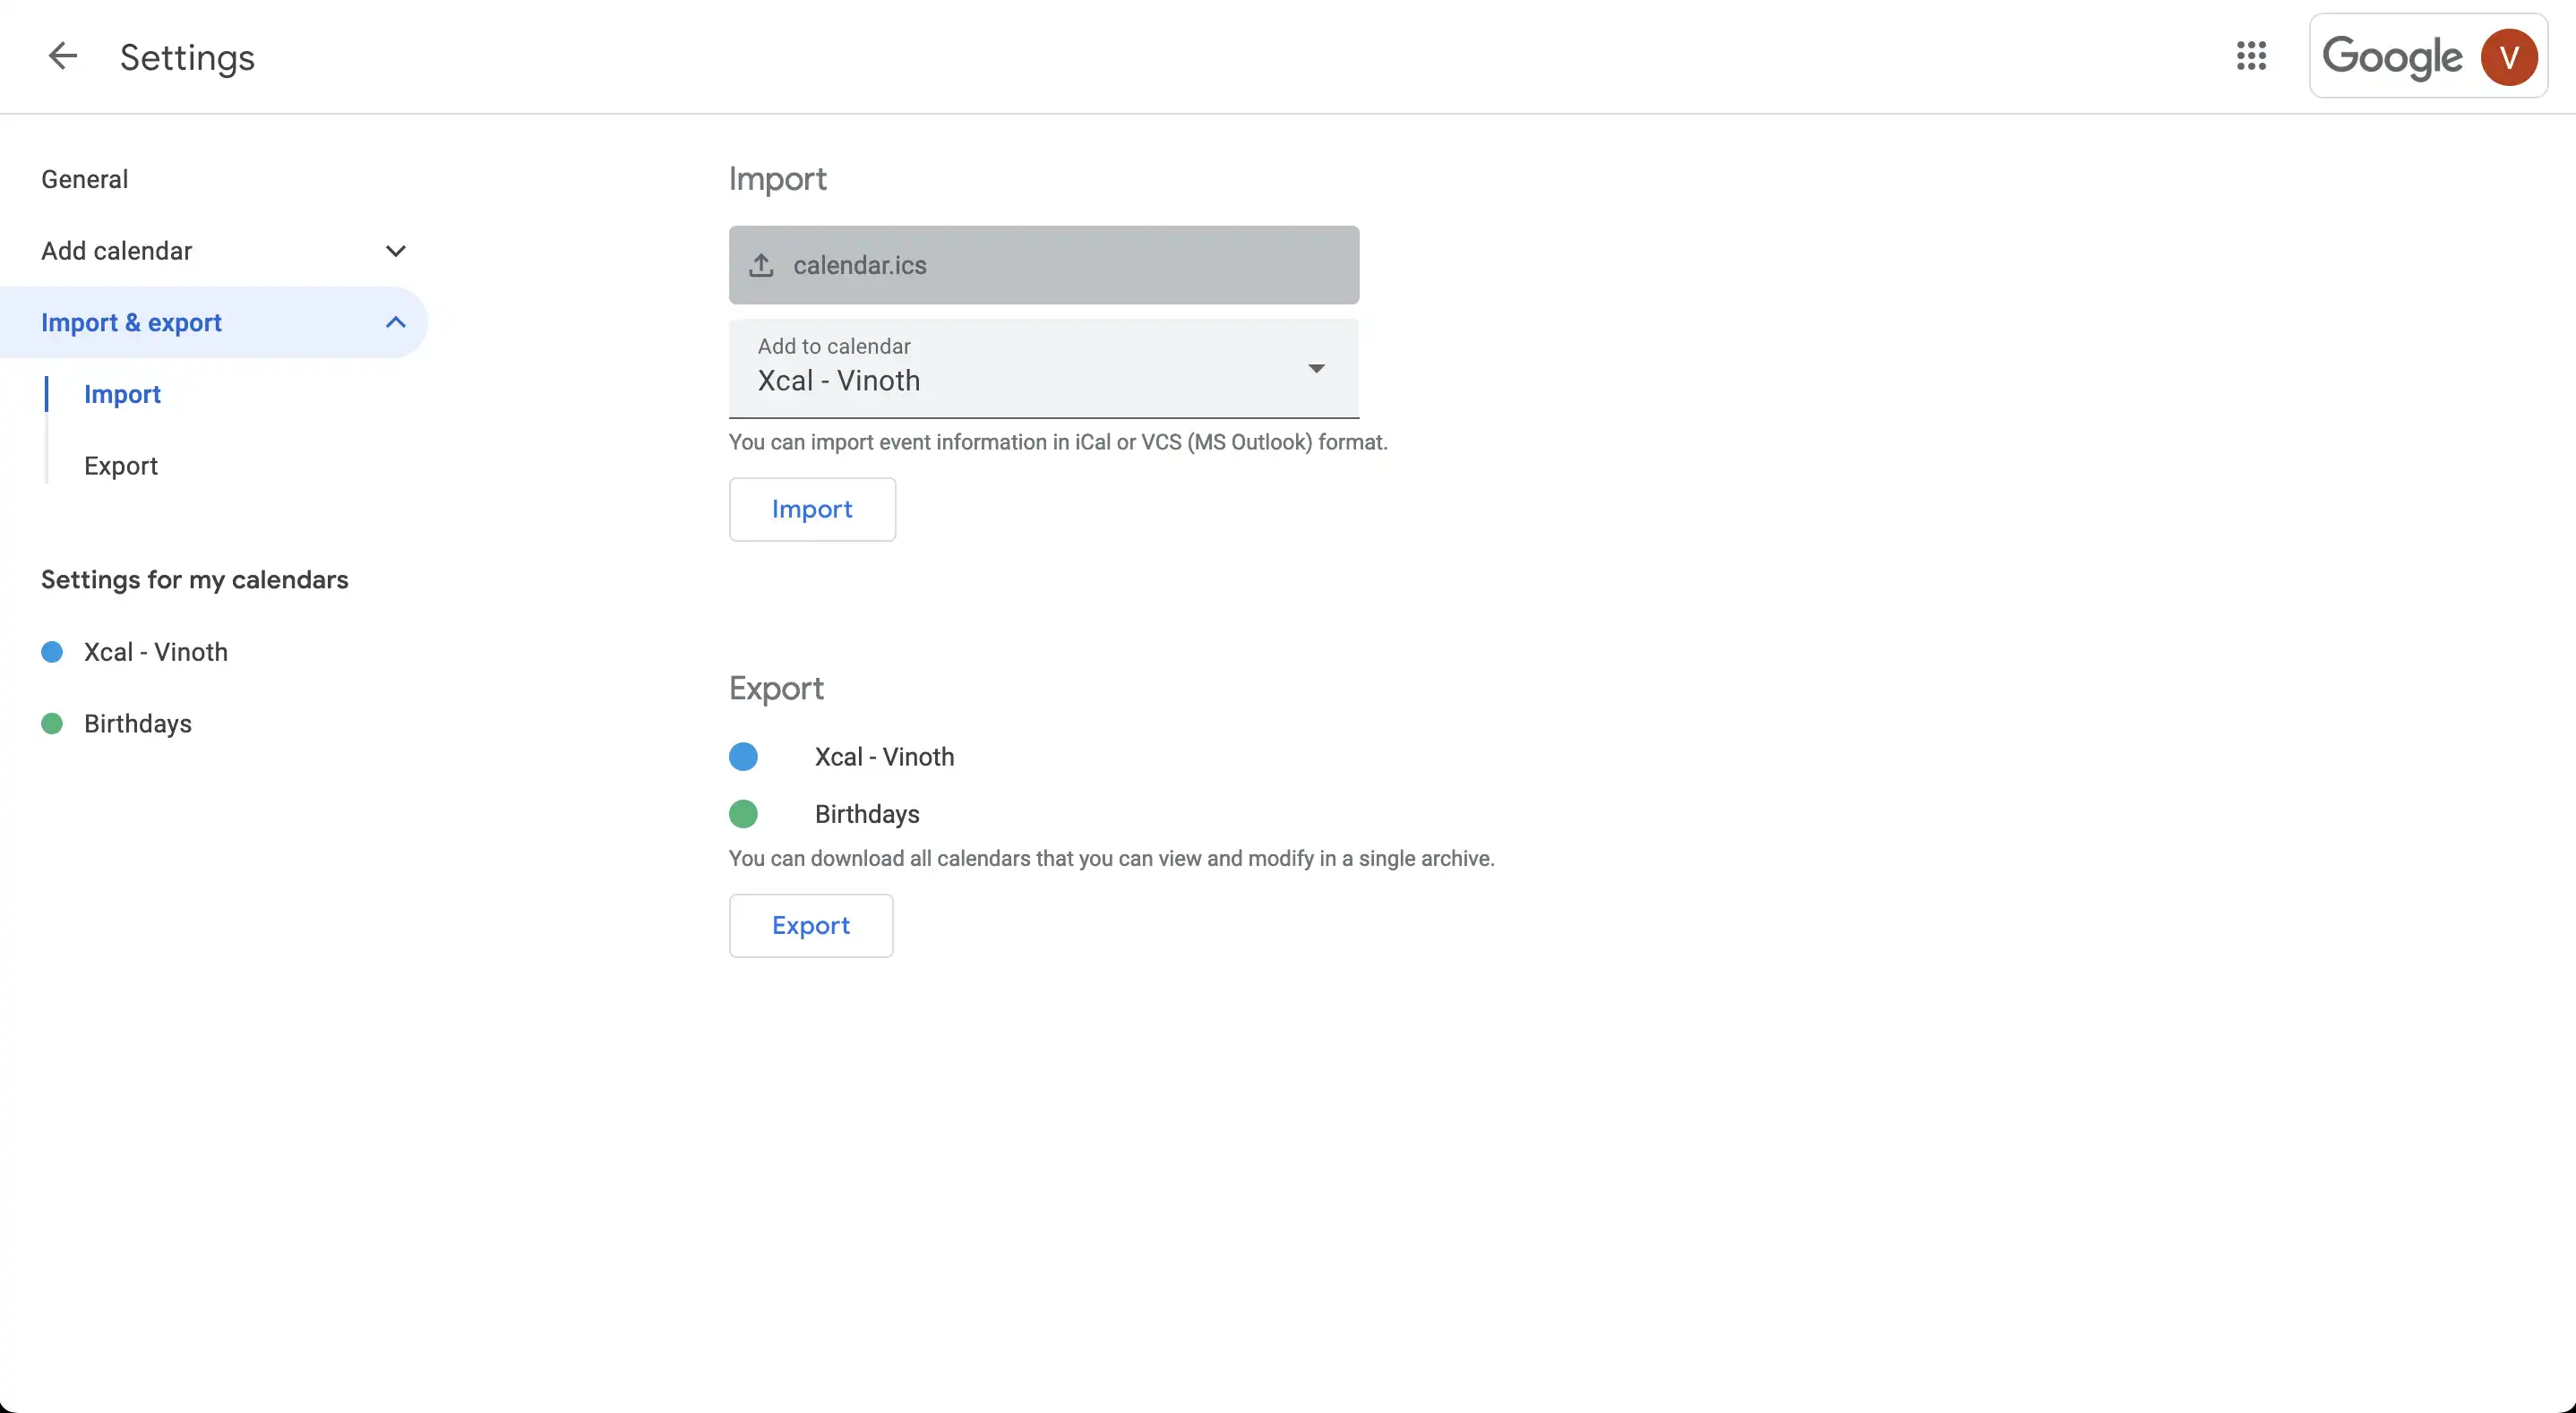Click blue dot next to Xcal - Vinoth in sidebar
The height and width of the screenshot is (1413, 2576).
pyautogui.click(x=52, y=652)
